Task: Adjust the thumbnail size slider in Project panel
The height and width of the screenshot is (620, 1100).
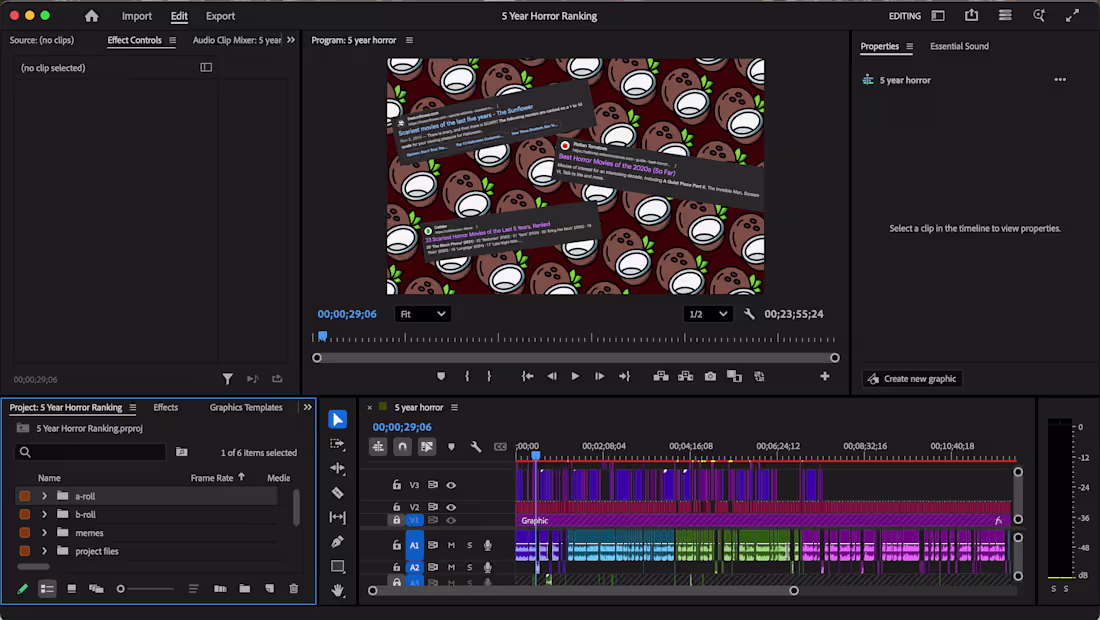Action: click(x=120, y=589)
